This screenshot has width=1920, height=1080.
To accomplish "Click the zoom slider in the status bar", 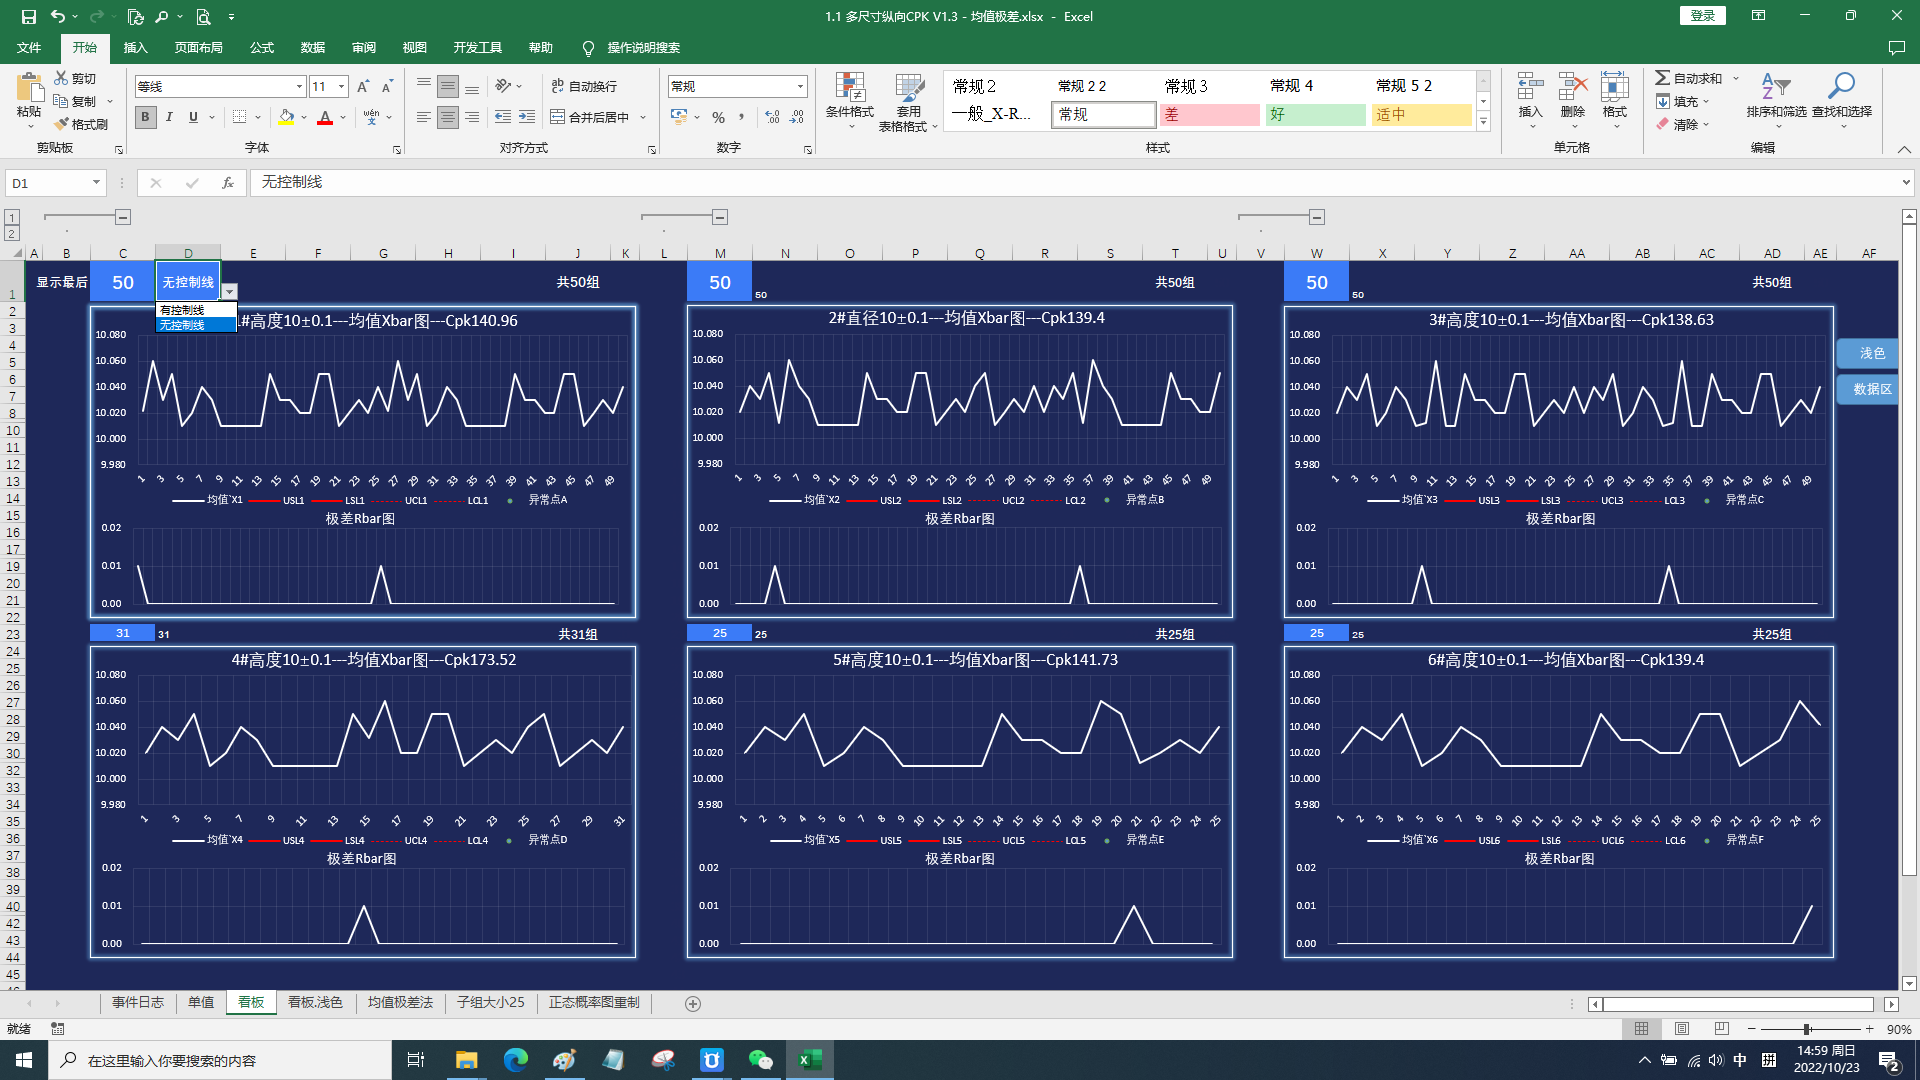I will [x=1808, y=1029].
